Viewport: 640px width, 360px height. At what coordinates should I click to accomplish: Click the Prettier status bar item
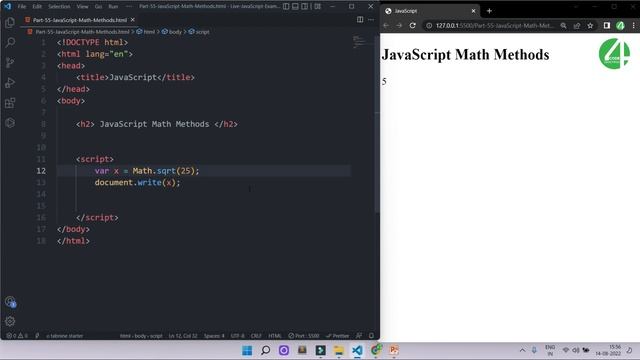(338, 336)
